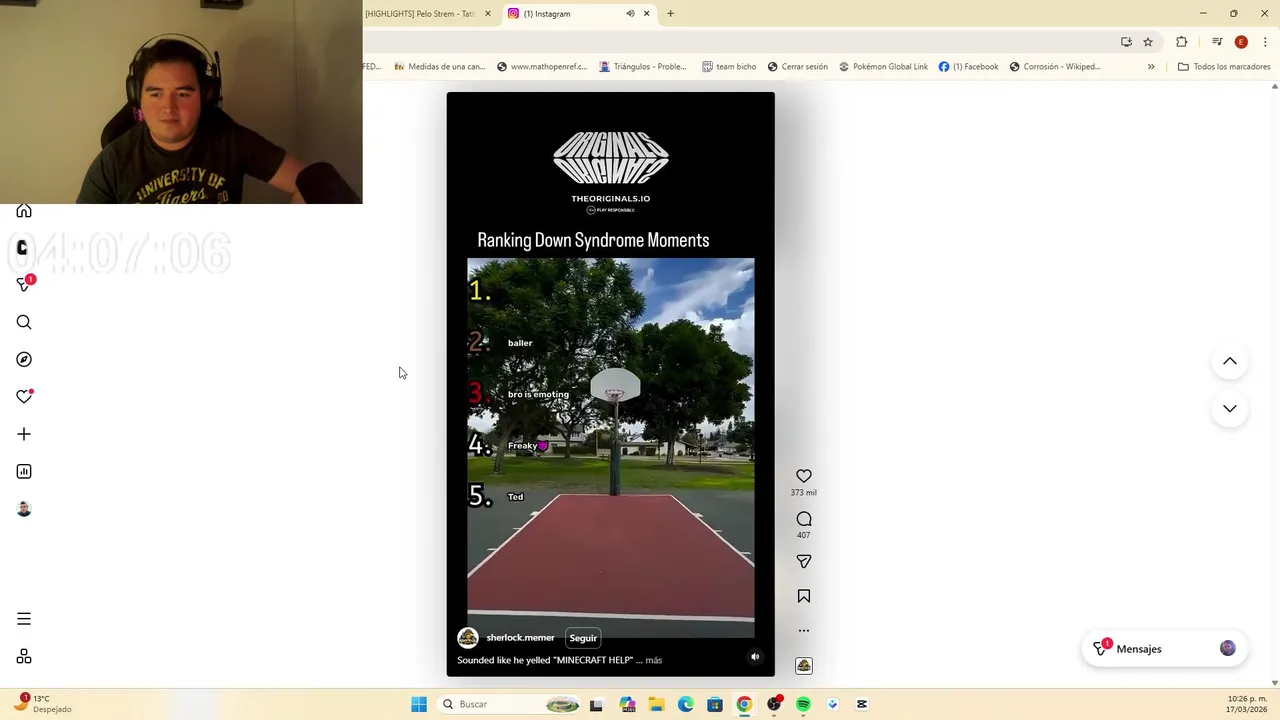Open direct messages icon in left sidebar
The width and height of the screenshot is (1280, 720).
[25, 284]
